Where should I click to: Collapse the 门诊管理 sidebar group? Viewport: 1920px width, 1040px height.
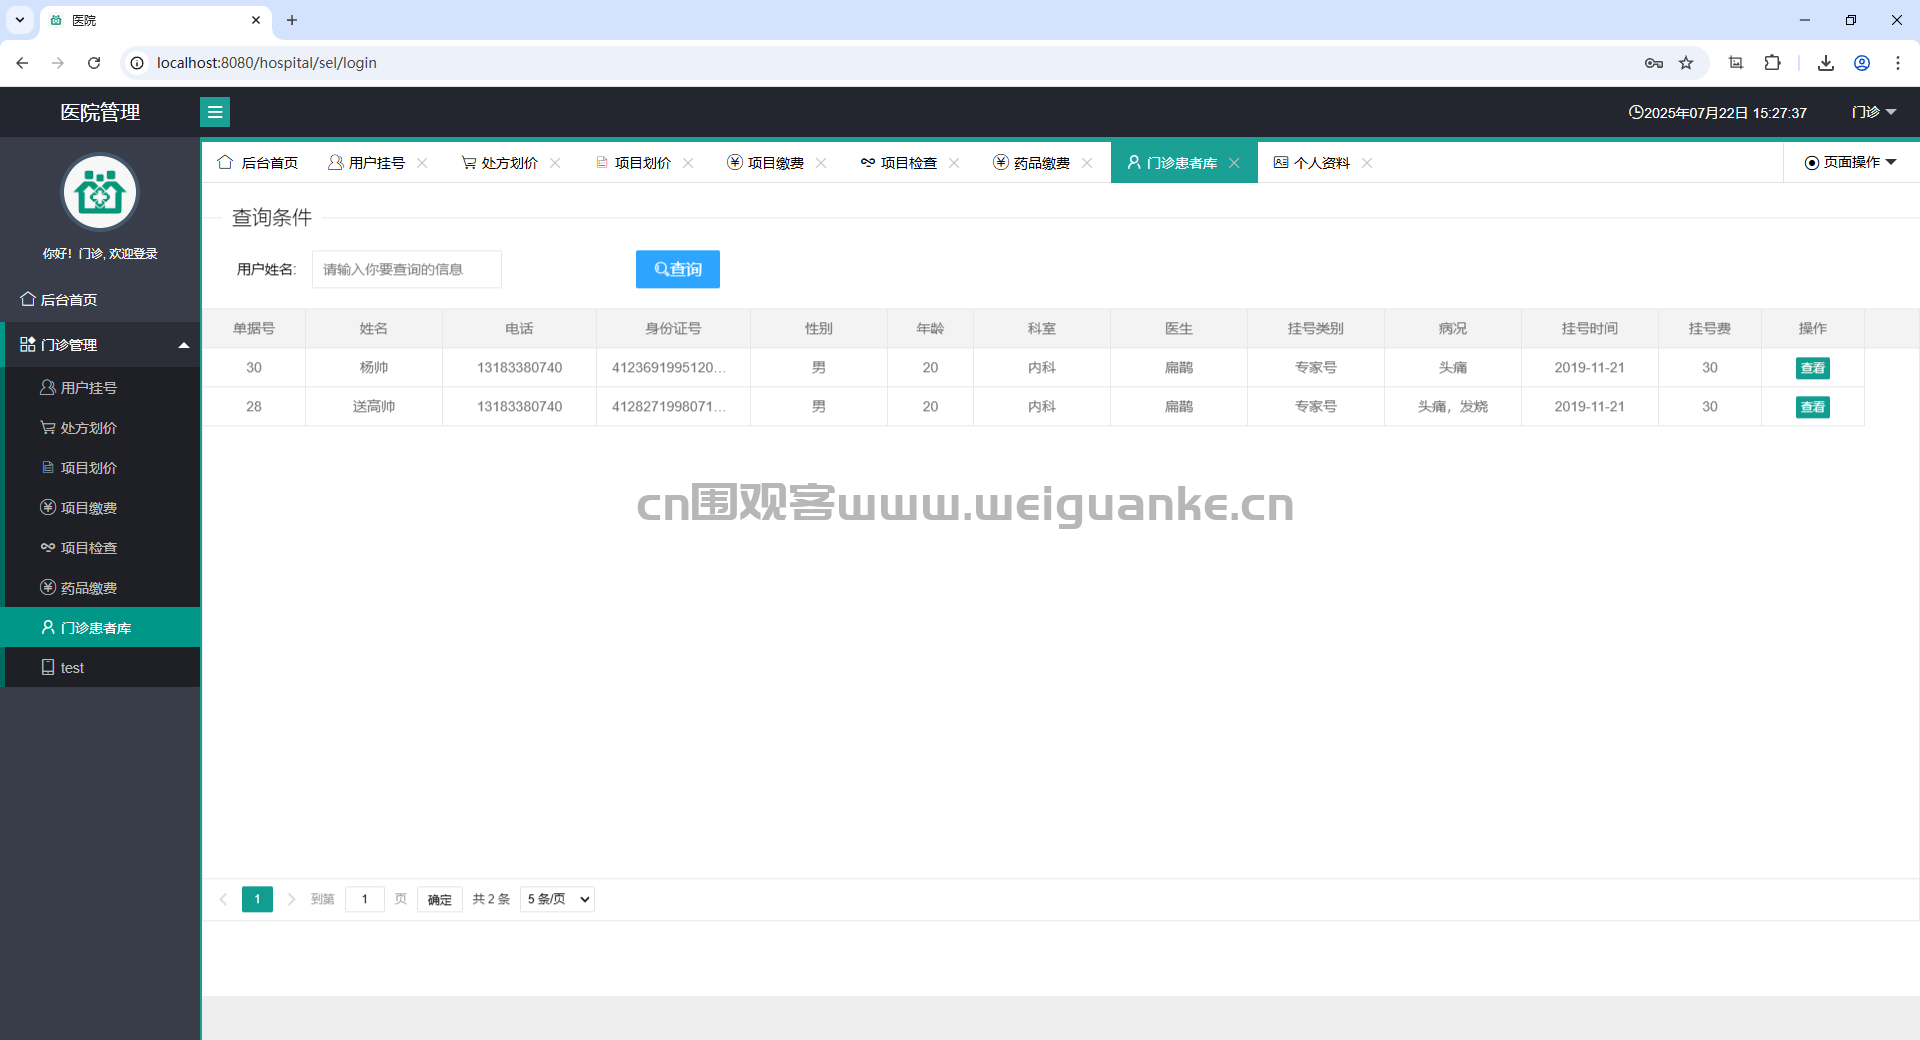tap(100, 344)
